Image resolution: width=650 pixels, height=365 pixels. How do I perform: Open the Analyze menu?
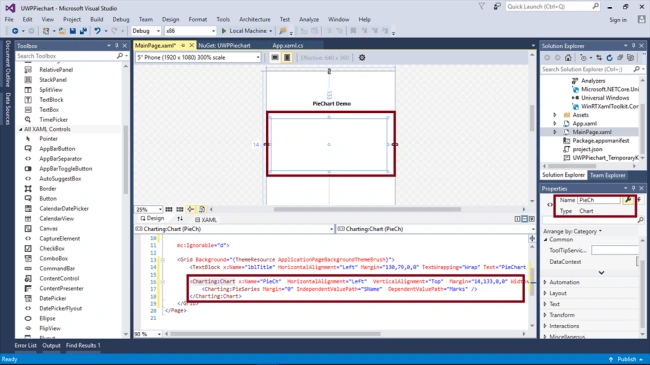point(309,19)
